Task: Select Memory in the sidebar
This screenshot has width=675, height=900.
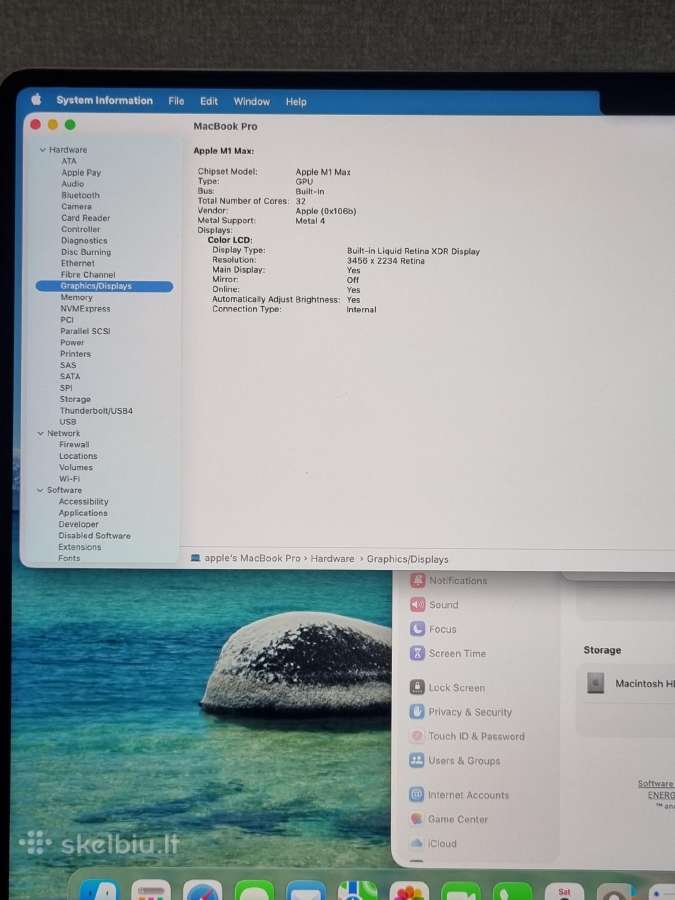Action: point(76,297)
